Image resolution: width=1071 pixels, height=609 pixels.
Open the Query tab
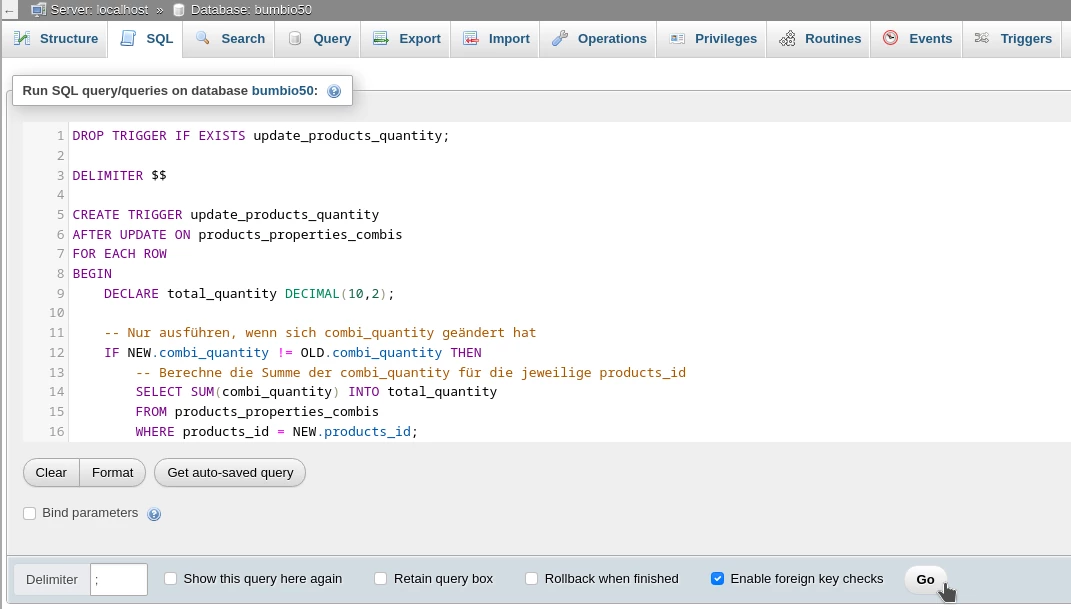319,39
